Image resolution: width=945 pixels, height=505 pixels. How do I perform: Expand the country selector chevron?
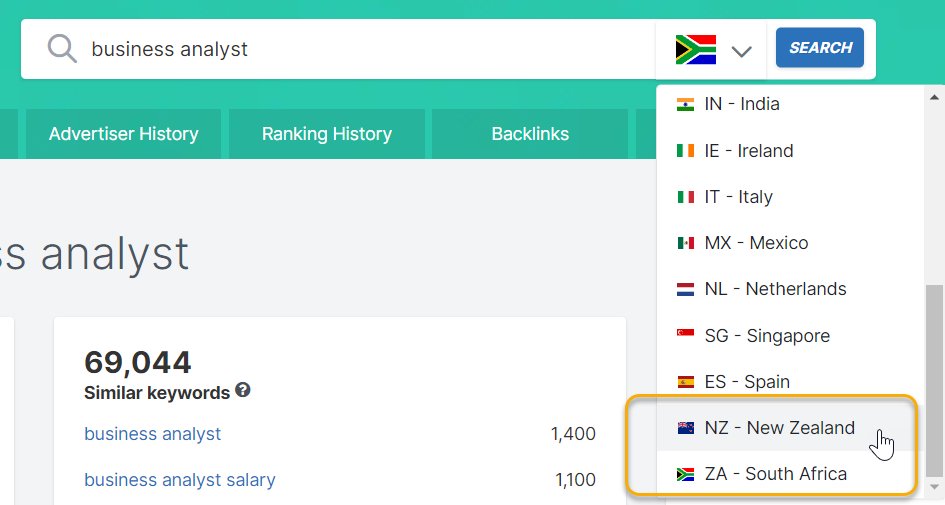click(x=741, y=51)
